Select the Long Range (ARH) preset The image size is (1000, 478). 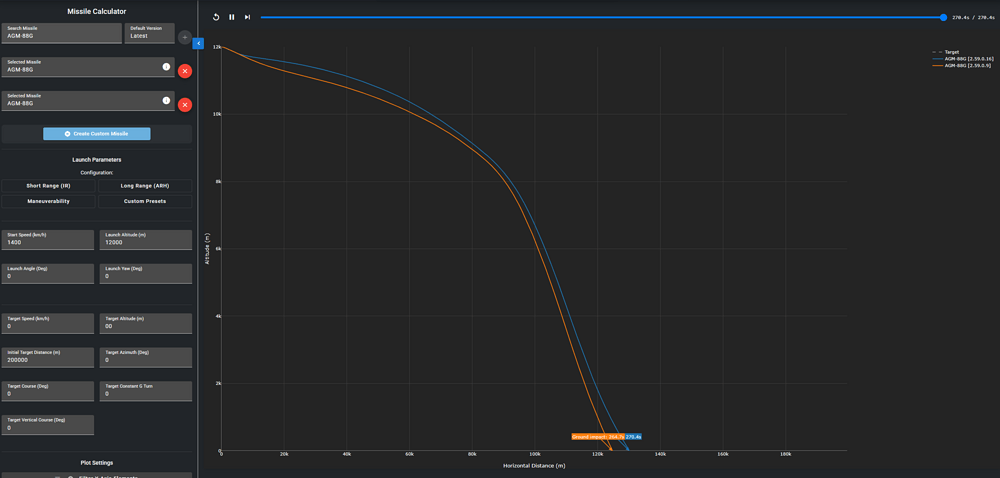[145, 185]
